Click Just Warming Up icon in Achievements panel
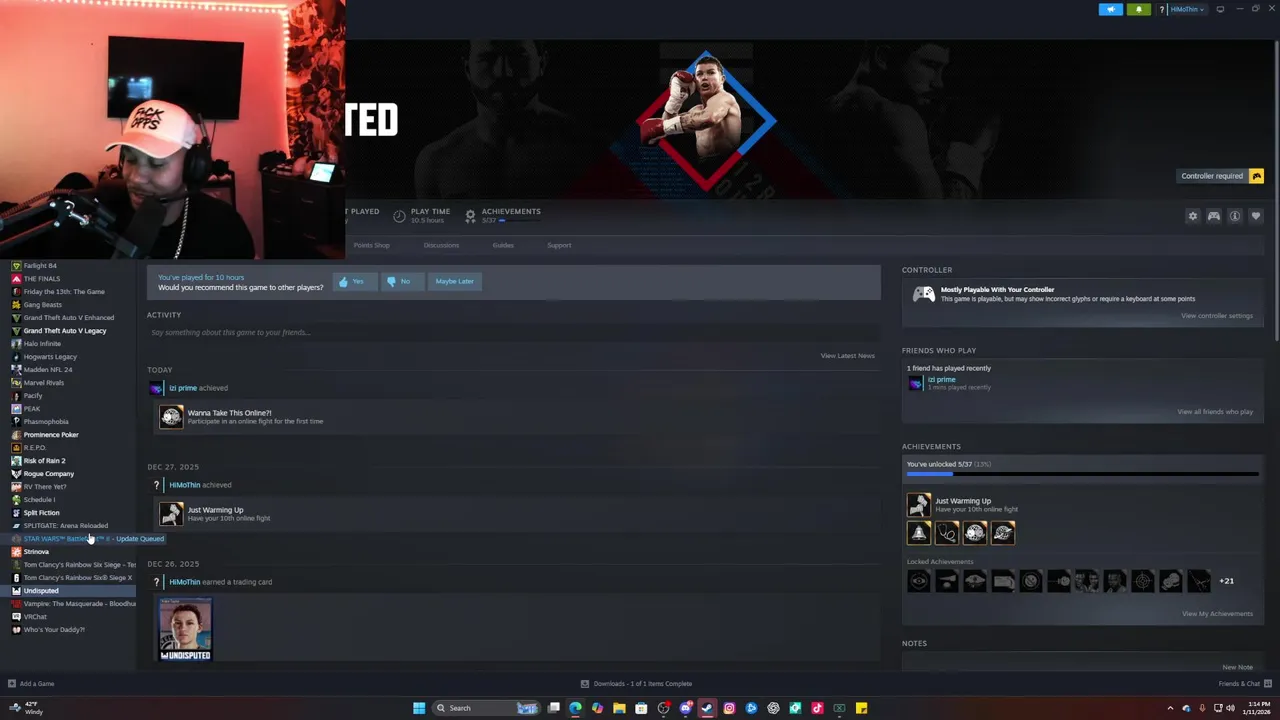 918,505
